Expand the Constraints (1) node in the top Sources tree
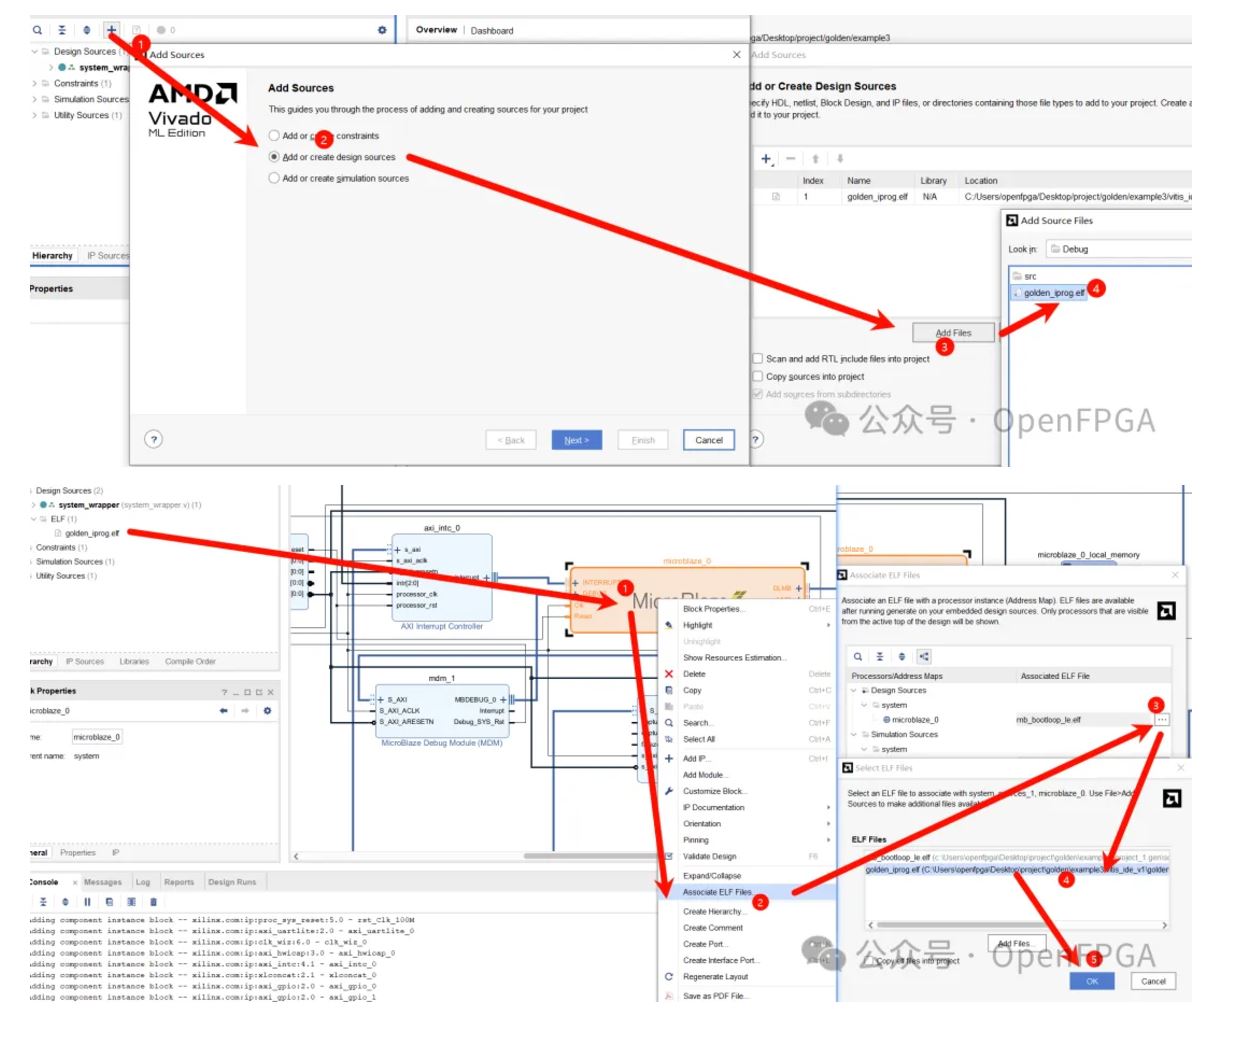1236x1042 pixels. (35, 83)
